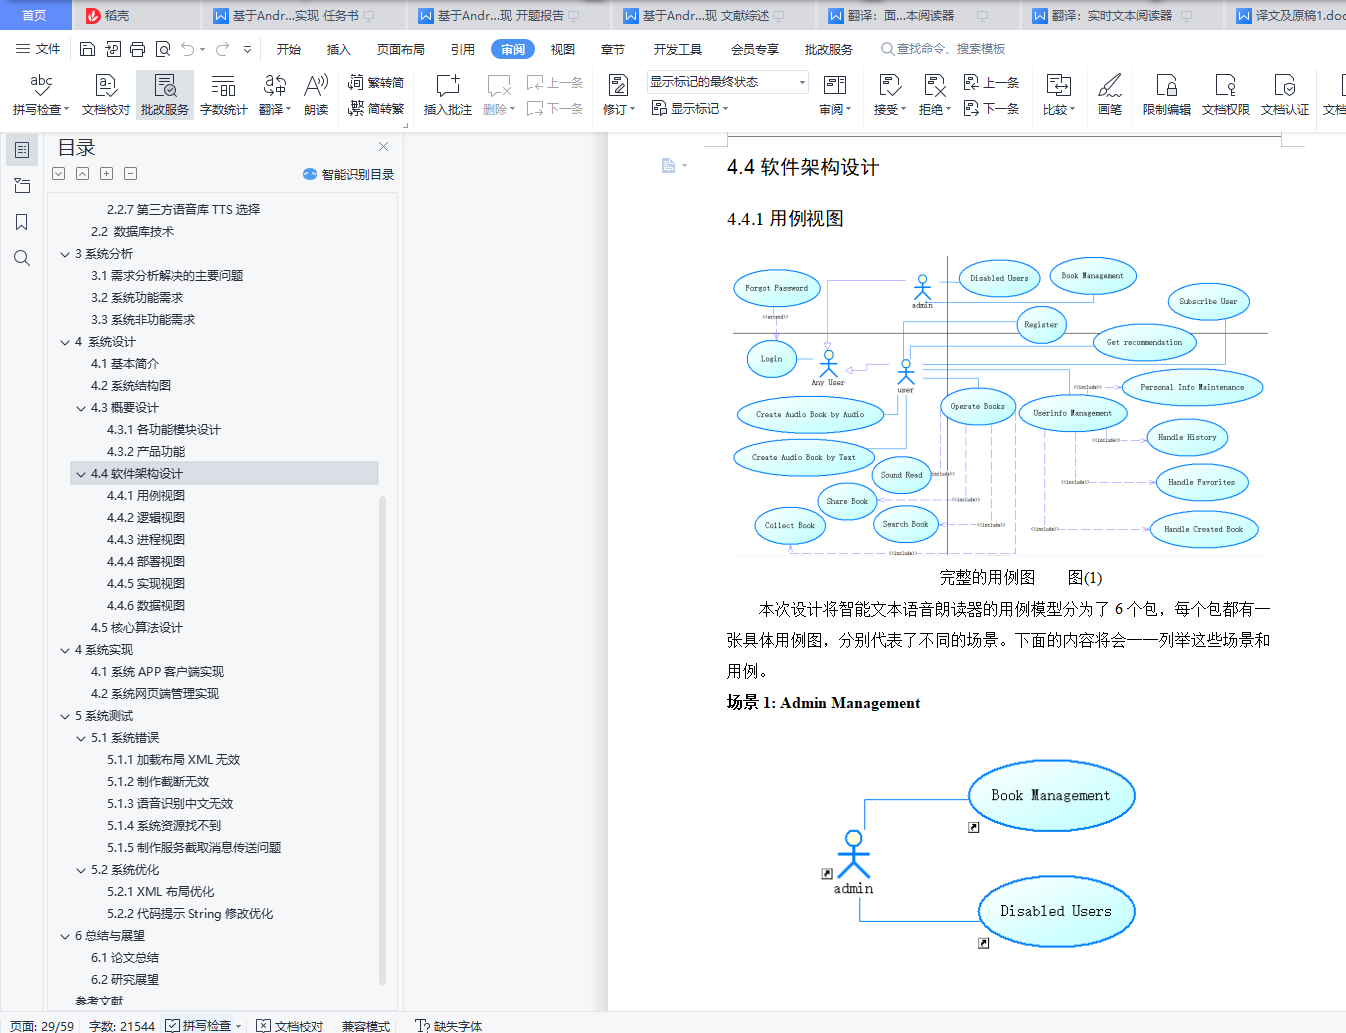Collapse the '5.2 系统优化' tree node

point(81,870)
